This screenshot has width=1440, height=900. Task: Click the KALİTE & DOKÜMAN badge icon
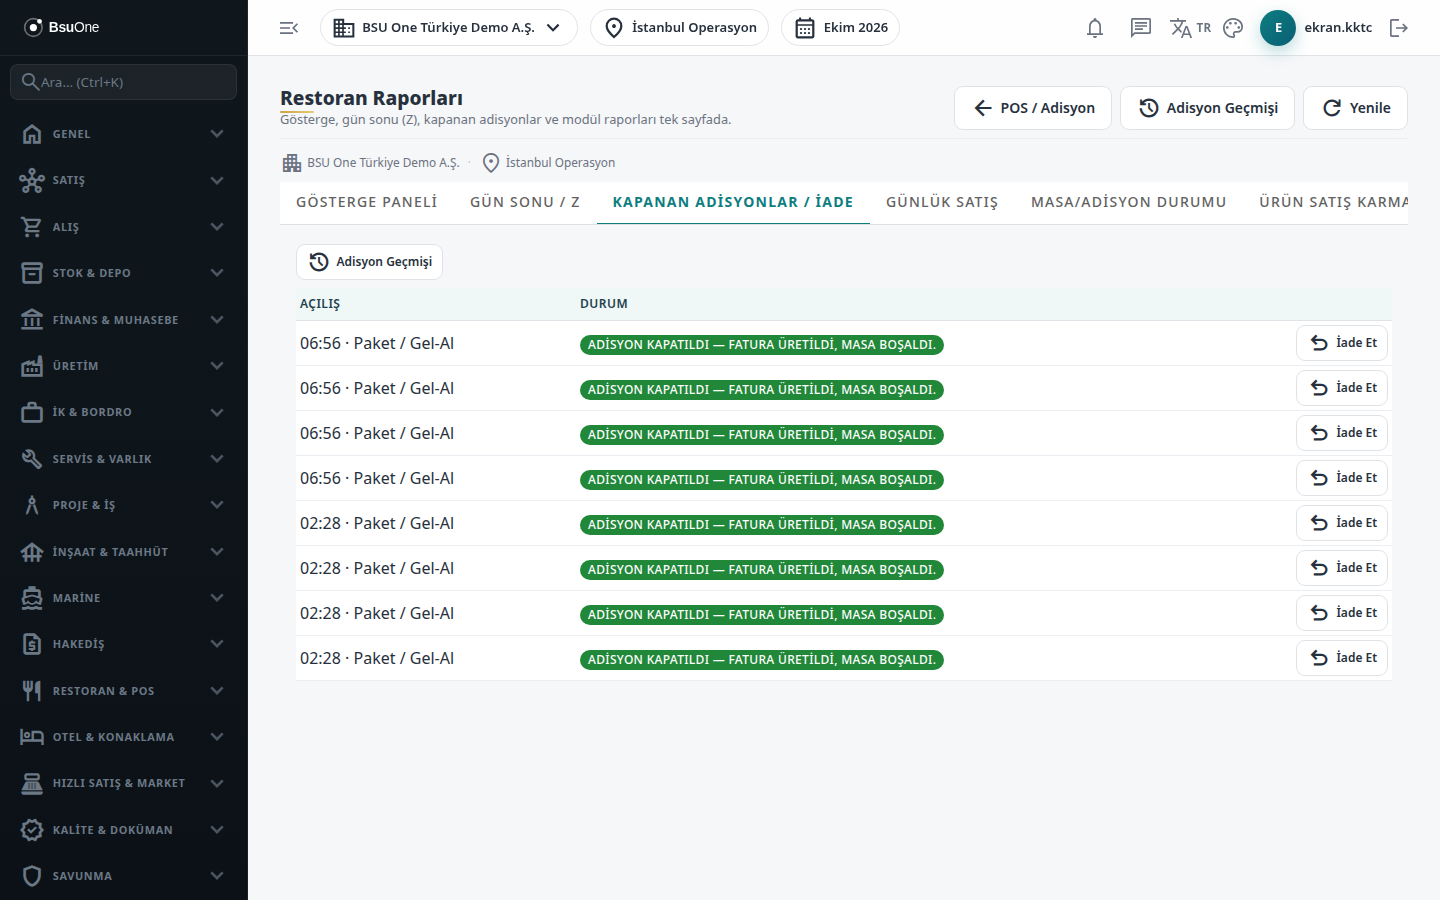[32, 830]
